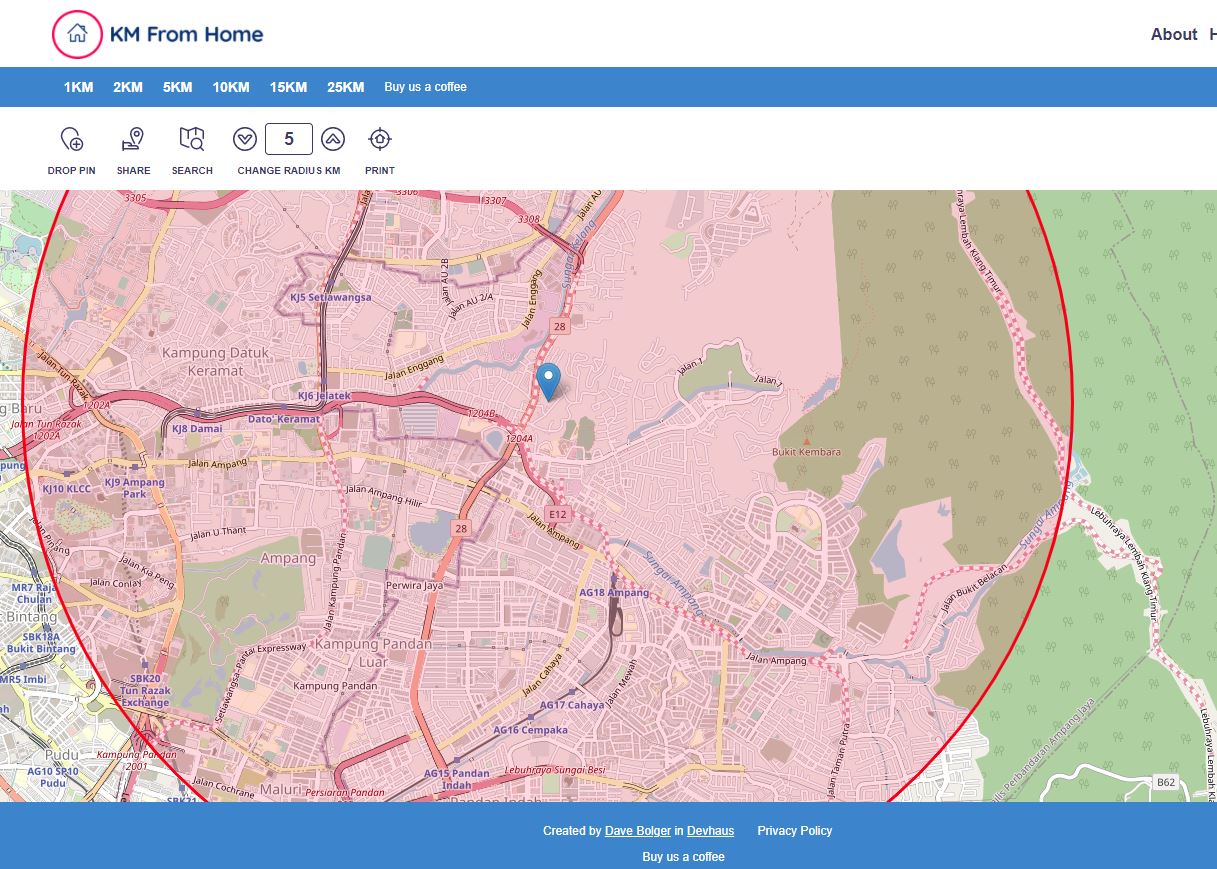Click the Dato' Keramat station label
This screenshot has height=869, width=1217.
click(284, 419)
